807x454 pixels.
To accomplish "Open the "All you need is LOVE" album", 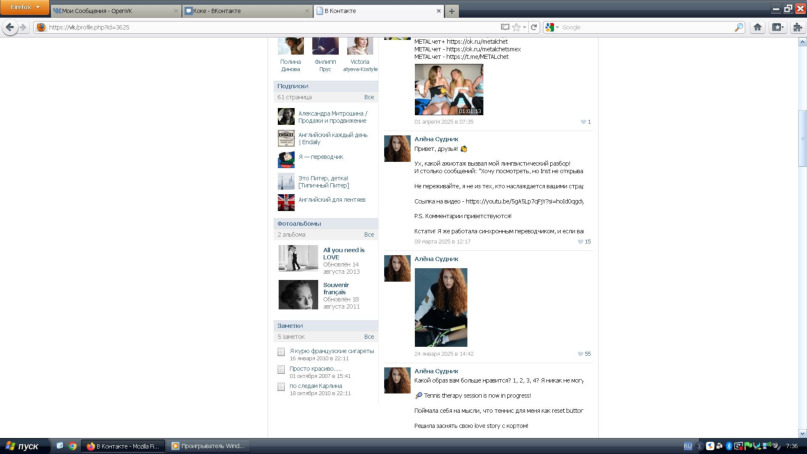I will [x=344, y=253].
